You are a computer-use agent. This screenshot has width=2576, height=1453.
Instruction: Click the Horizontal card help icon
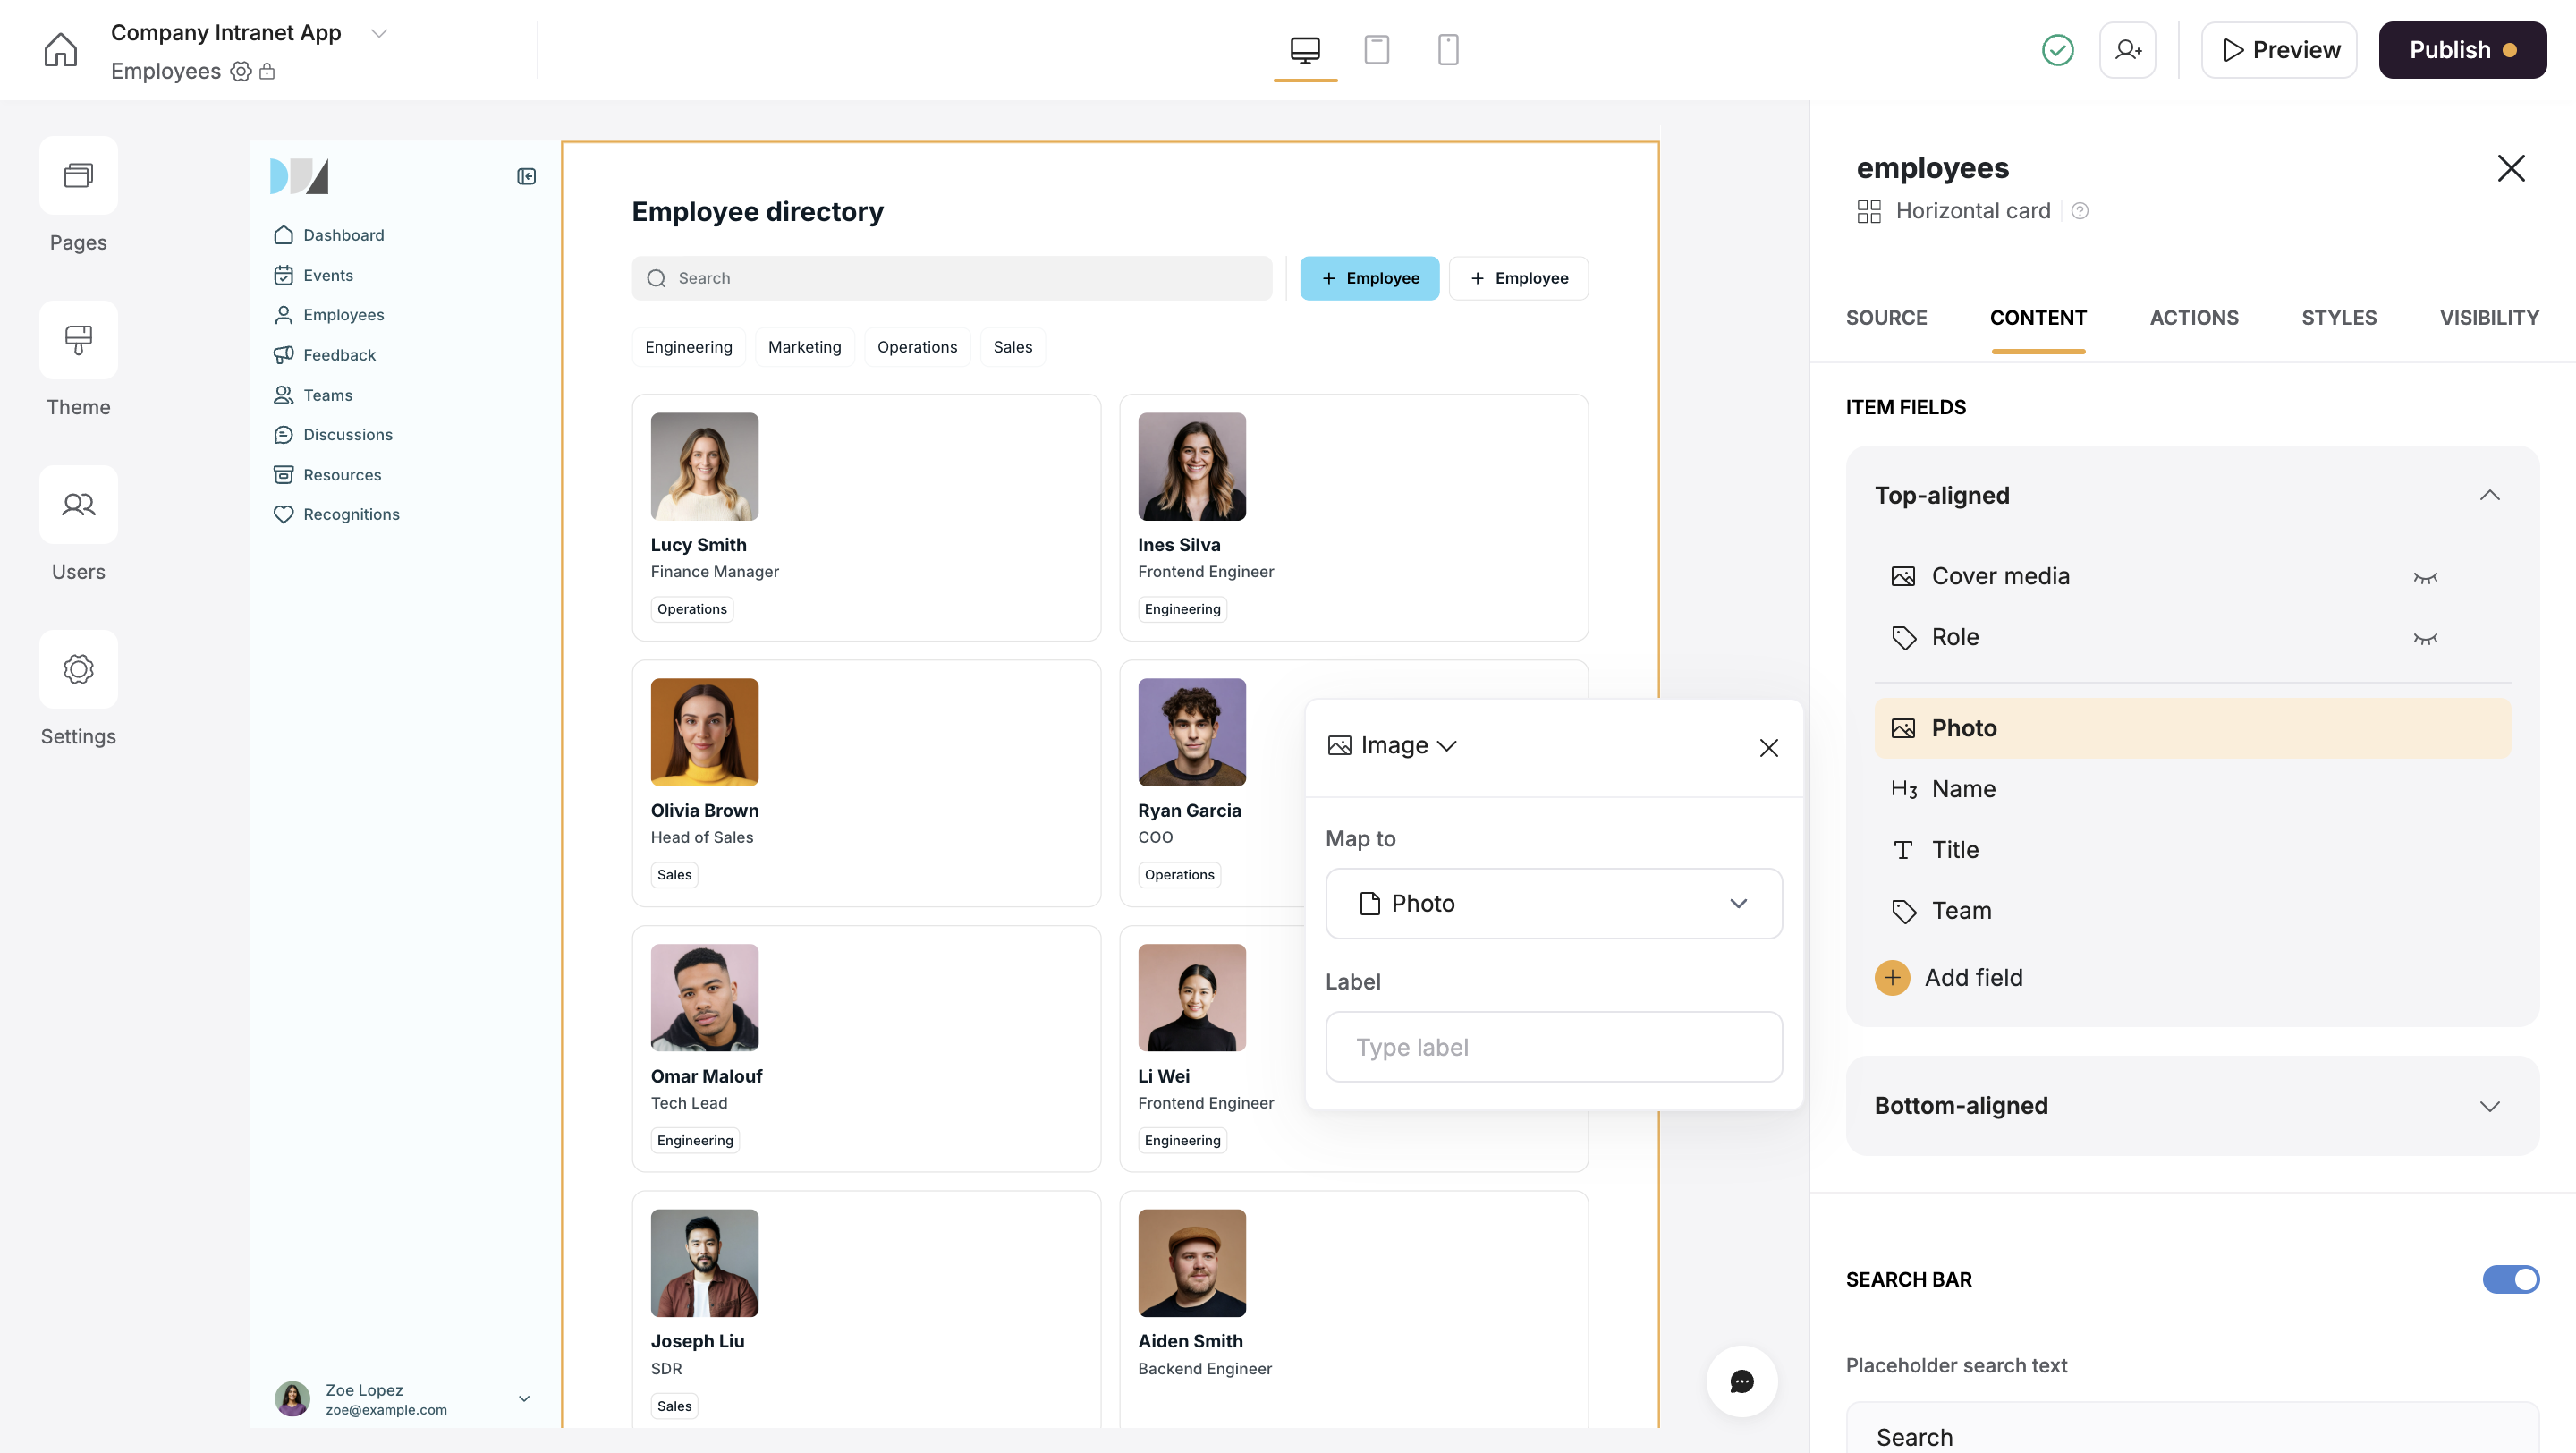pyautogui.click(x=2080, y=211)
